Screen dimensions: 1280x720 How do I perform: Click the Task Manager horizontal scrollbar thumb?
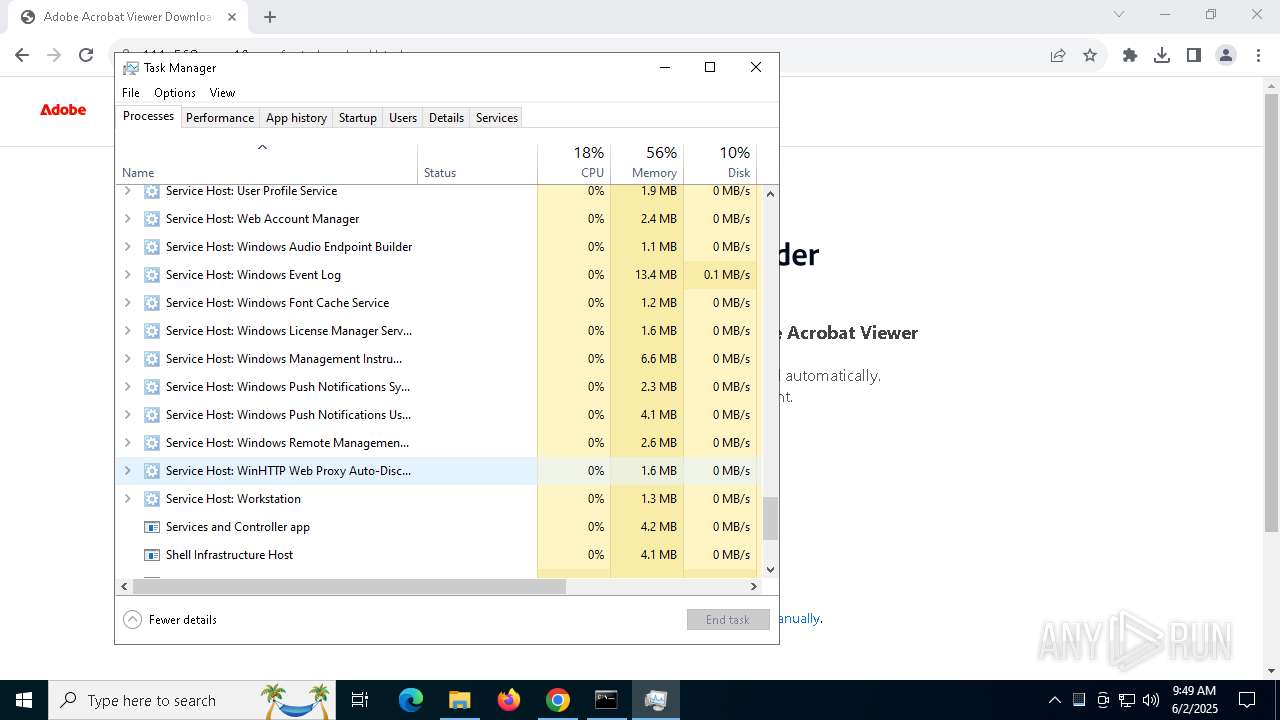coord(349,586)
